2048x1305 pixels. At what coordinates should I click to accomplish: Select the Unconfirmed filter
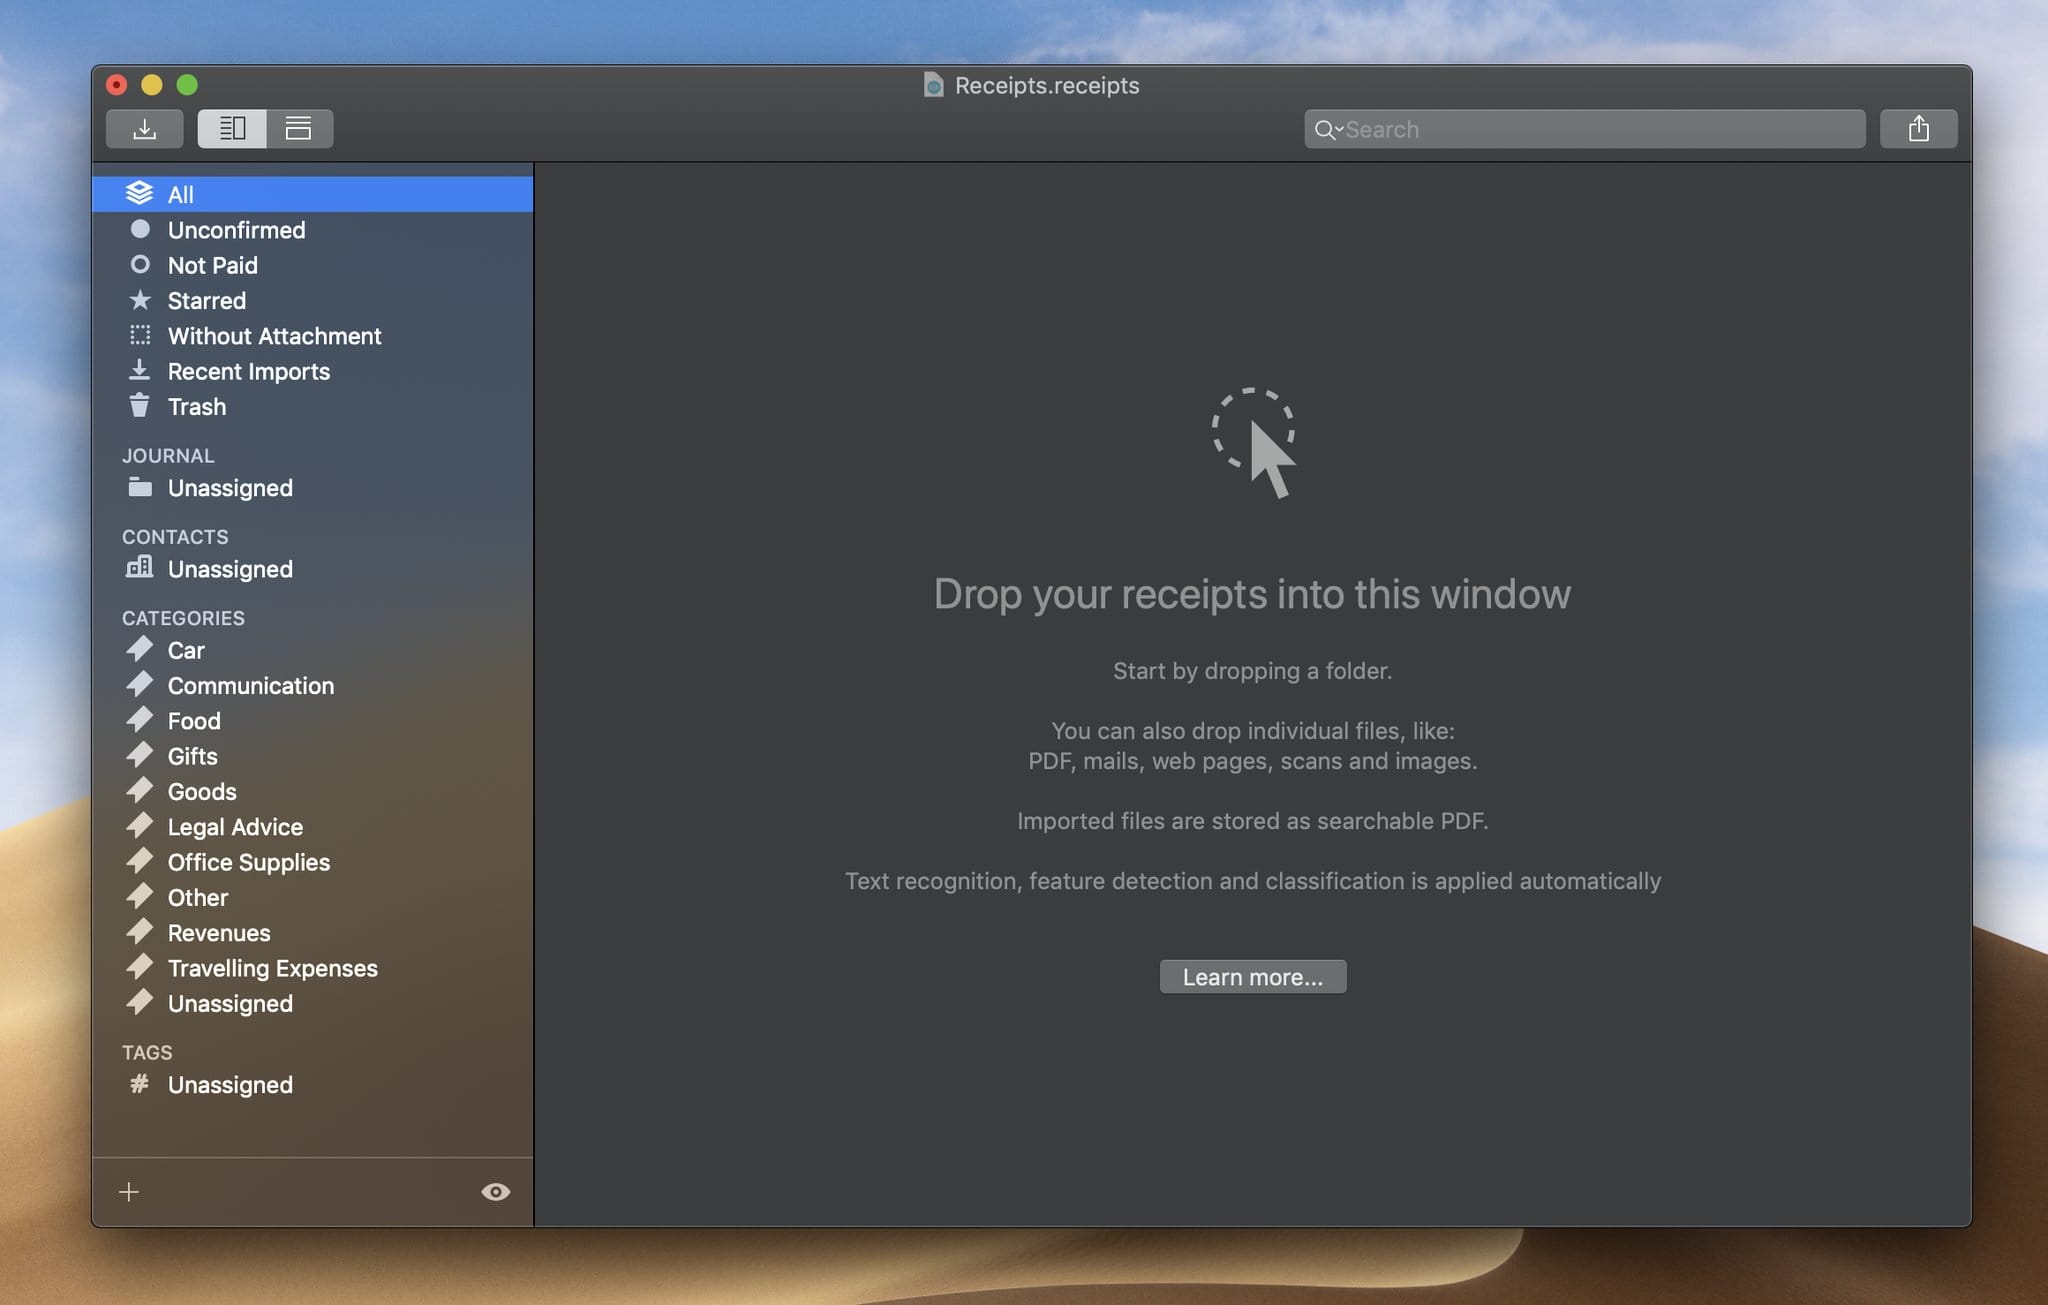236,229
